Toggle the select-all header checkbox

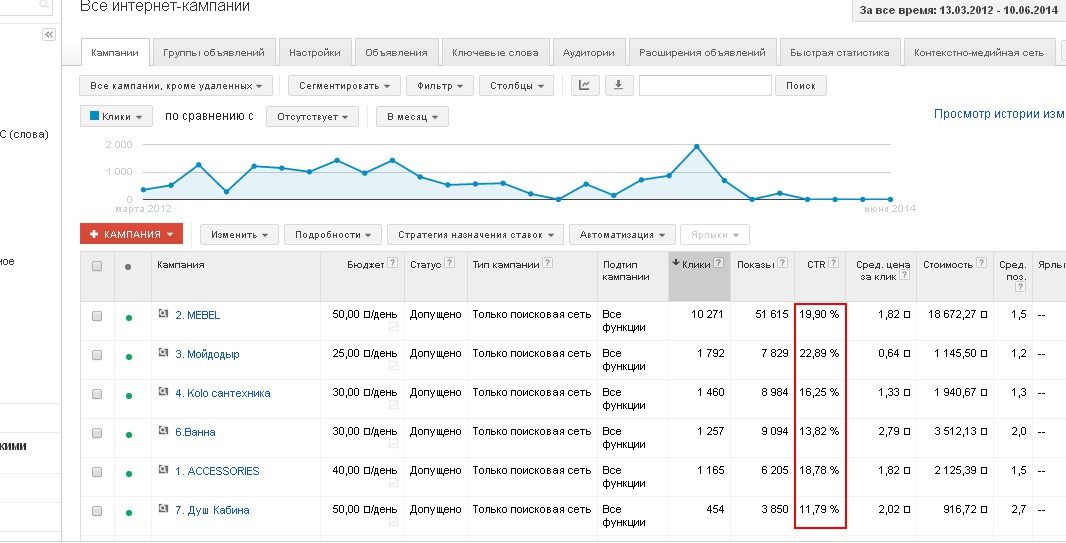[97, 266]
